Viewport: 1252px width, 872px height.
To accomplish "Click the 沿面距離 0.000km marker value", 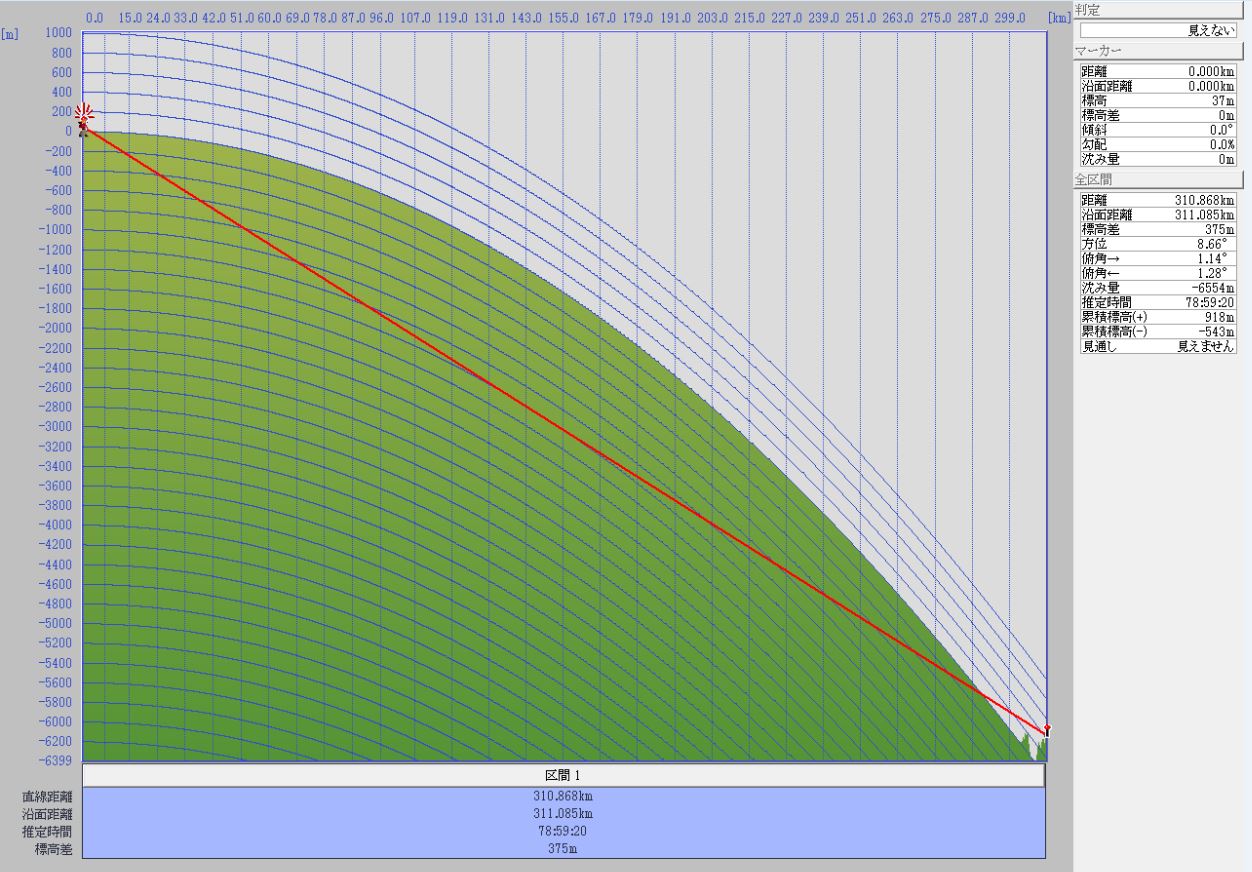I will [1211, 86].
